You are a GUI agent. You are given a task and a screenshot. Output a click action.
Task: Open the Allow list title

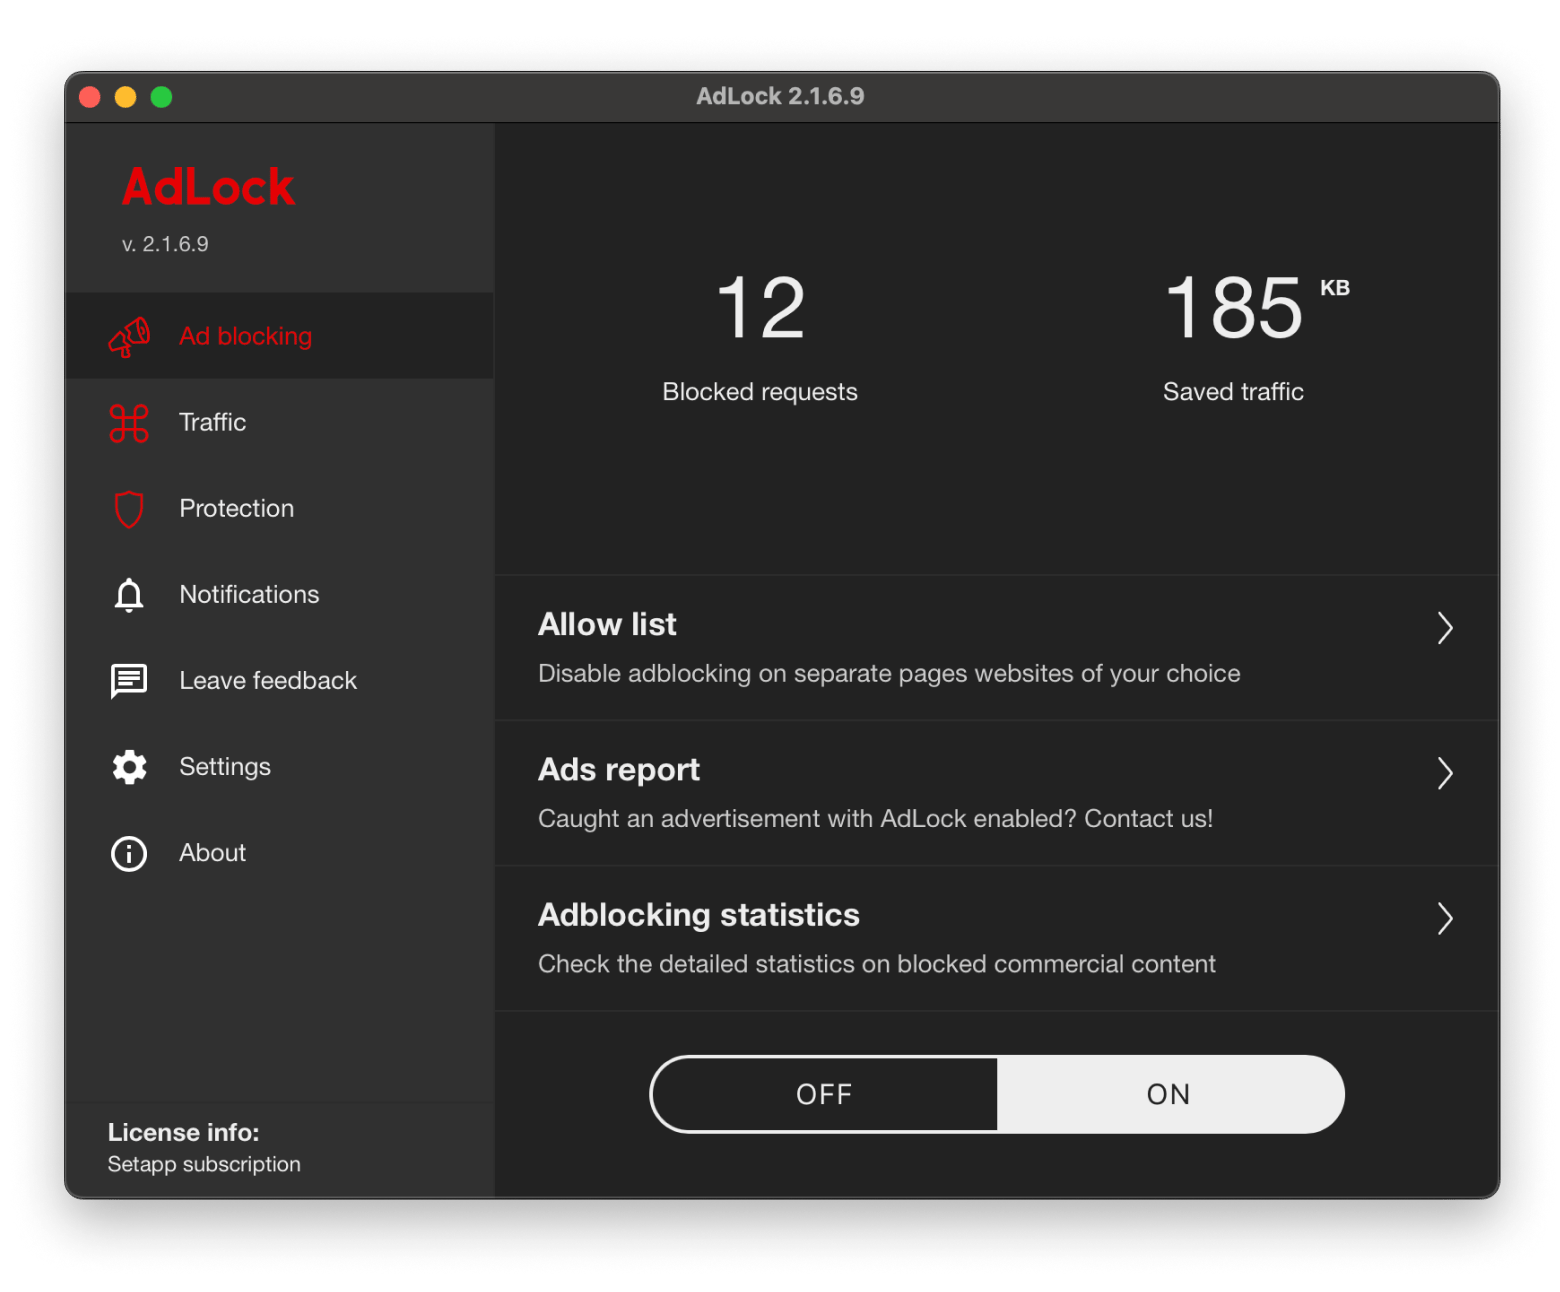607,624
